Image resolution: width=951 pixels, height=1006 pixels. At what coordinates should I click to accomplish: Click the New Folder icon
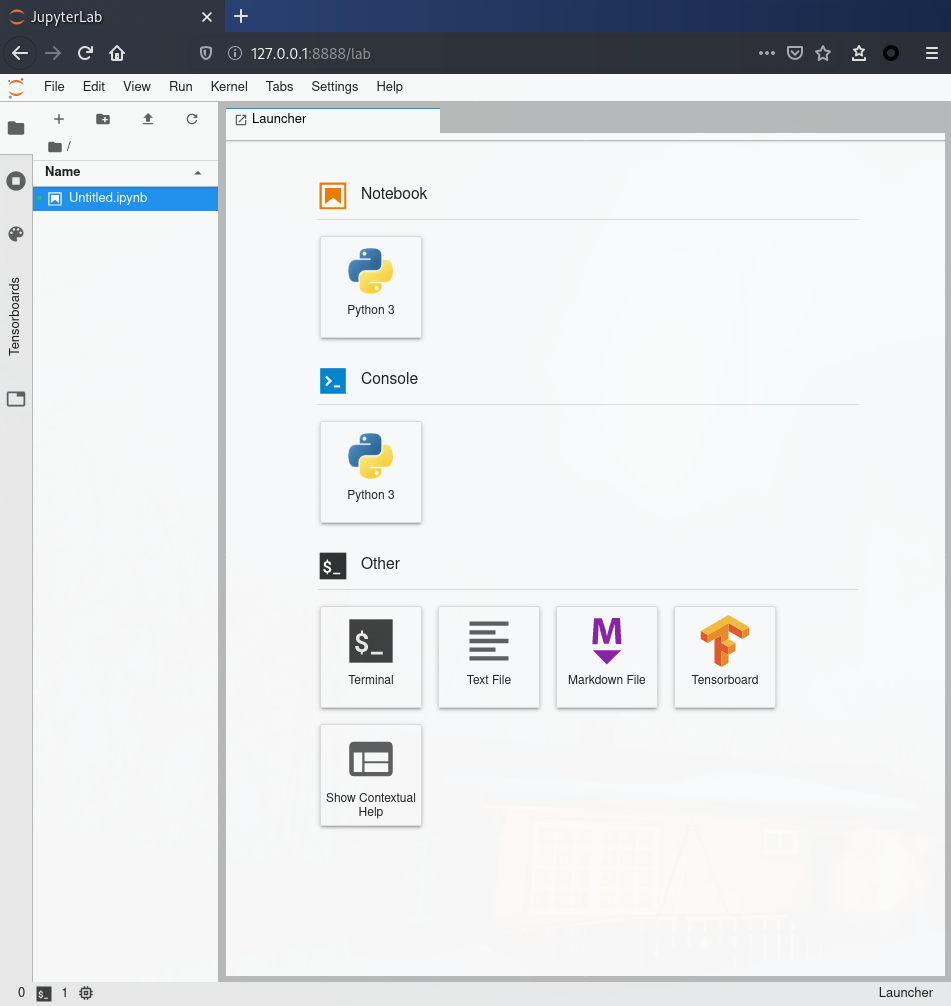(x=103, y=119)
